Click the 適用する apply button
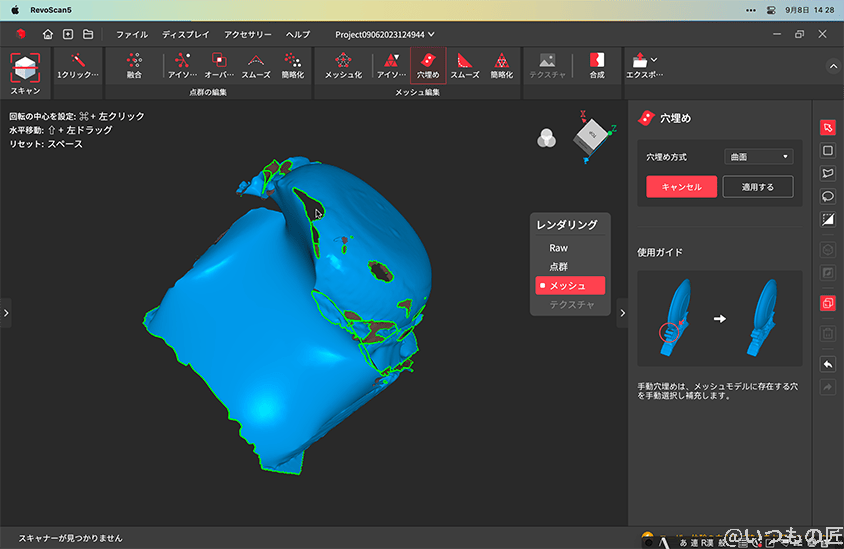 pyautogui.click(x=757, y=187)
